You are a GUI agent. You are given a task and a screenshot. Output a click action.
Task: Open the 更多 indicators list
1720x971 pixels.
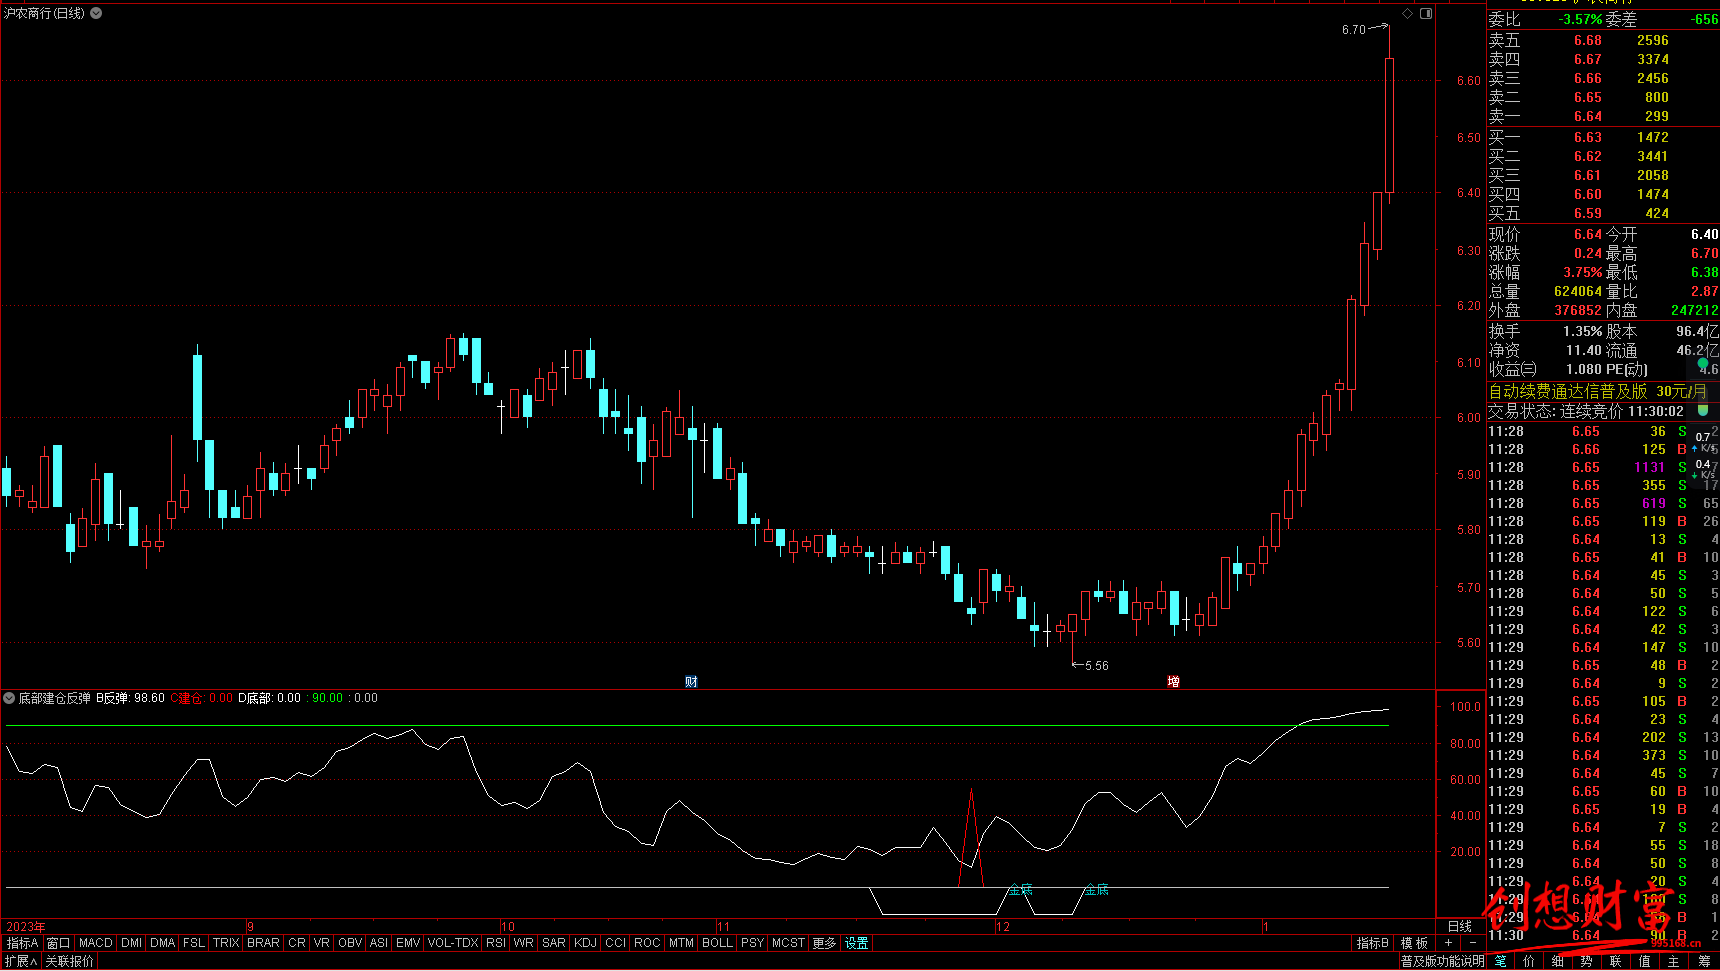[824, 943]
